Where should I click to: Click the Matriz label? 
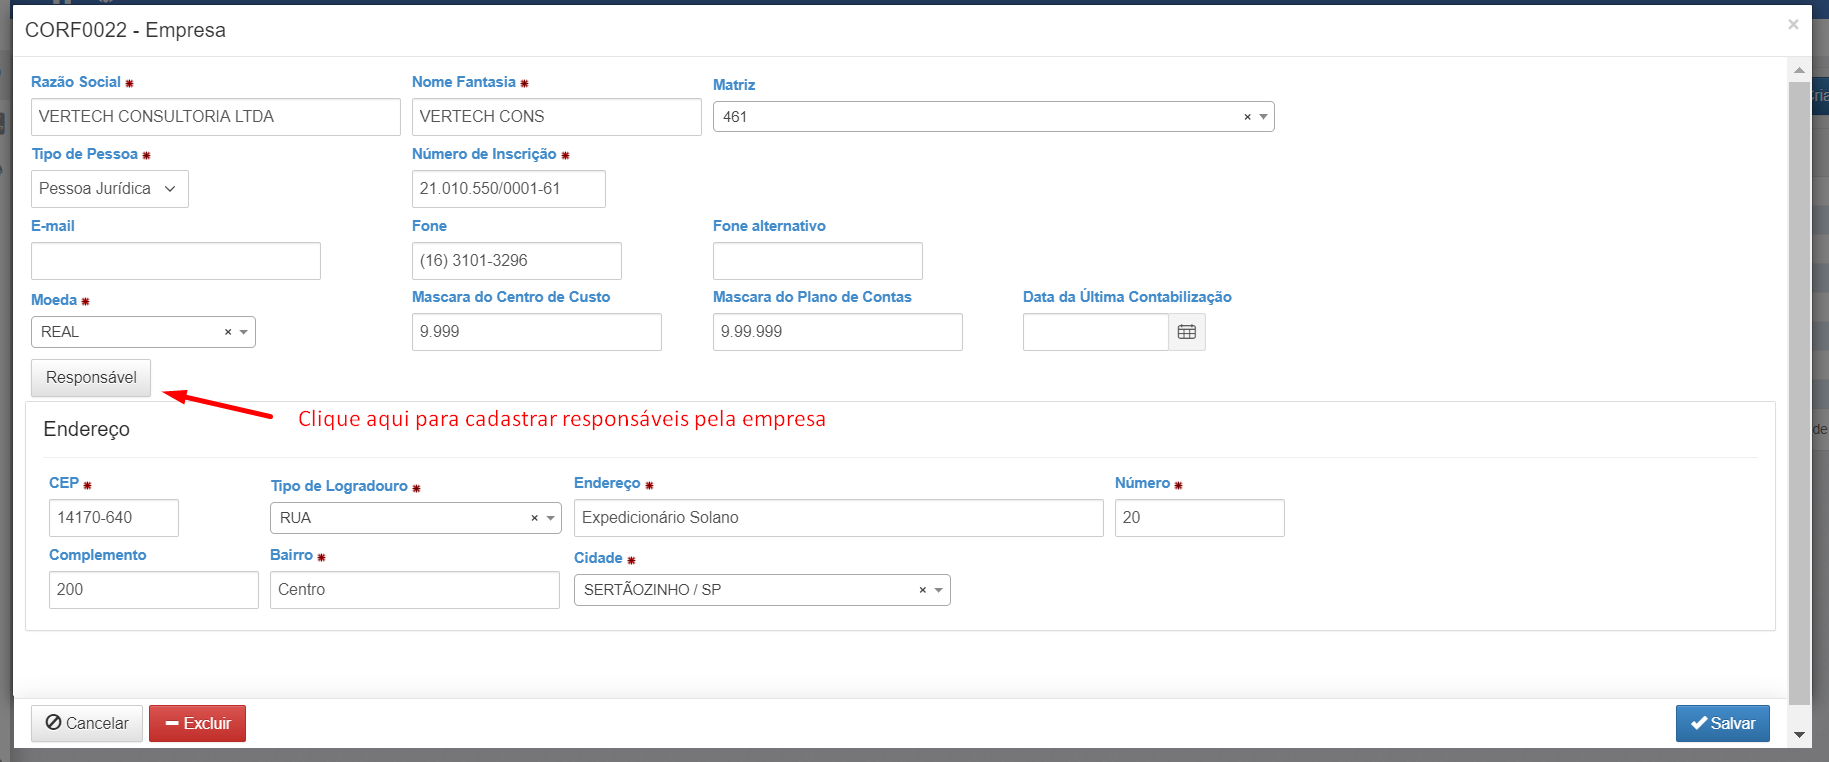click(x=734, y=85)
